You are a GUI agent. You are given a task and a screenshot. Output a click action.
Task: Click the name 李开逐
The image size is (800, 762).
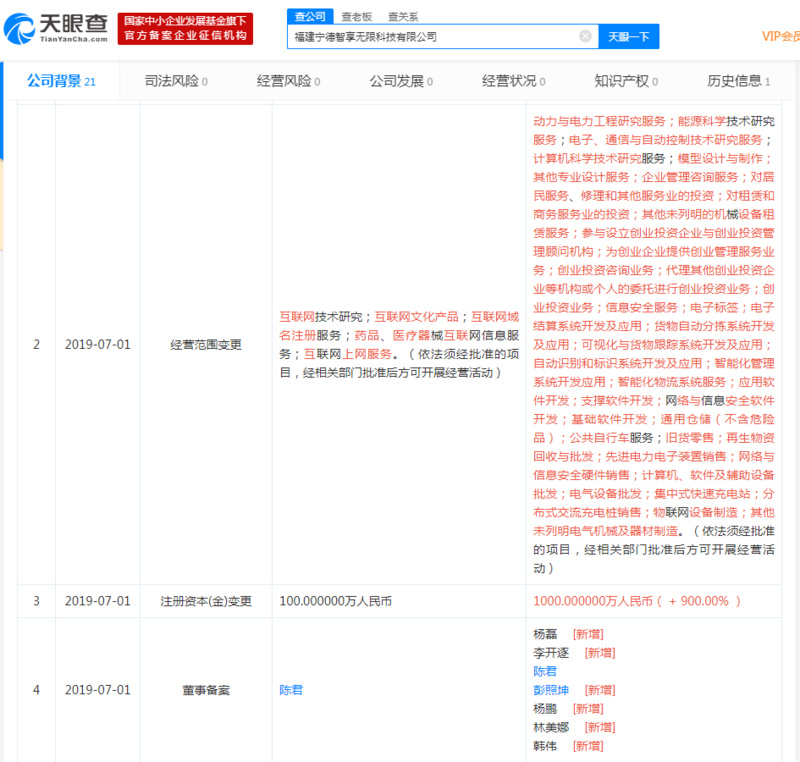[x=551, y=653]
